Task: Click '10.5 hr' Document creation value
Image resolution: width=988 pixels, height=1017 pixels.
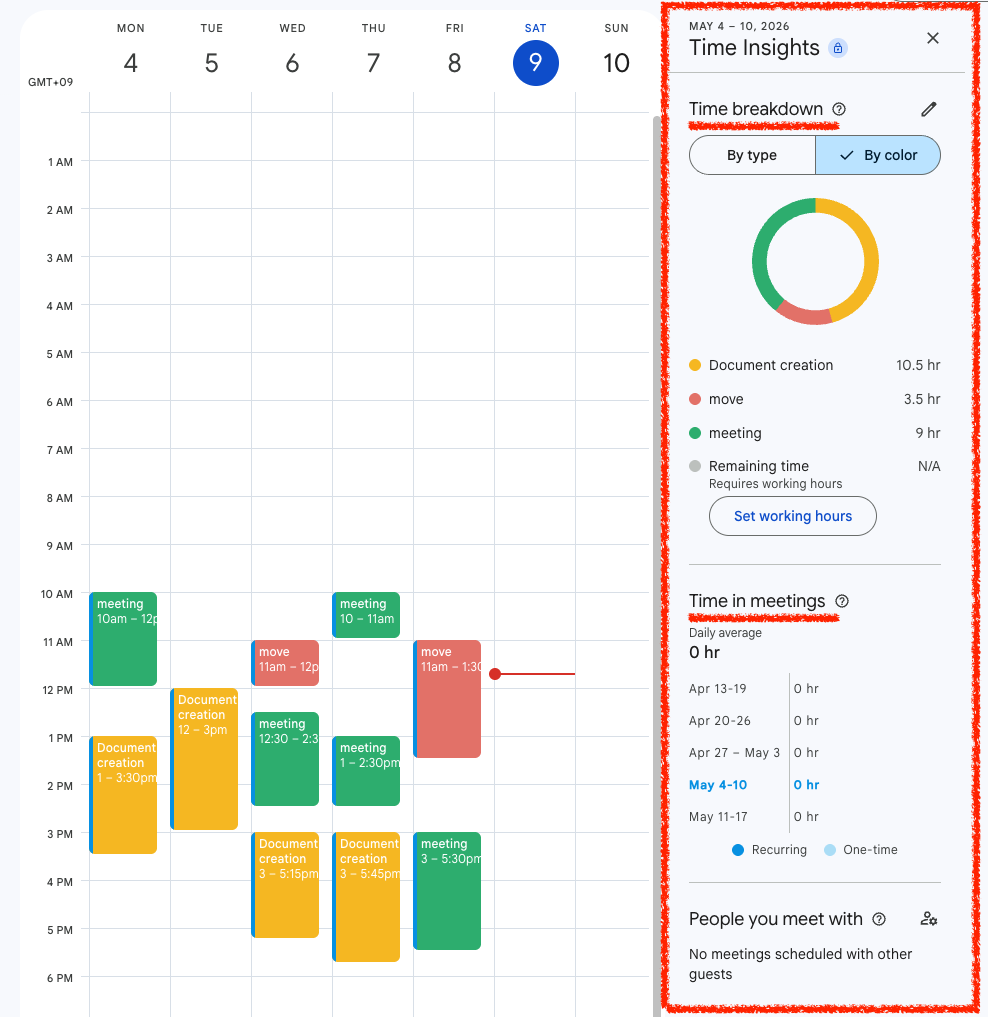Action: click(918, 365)
